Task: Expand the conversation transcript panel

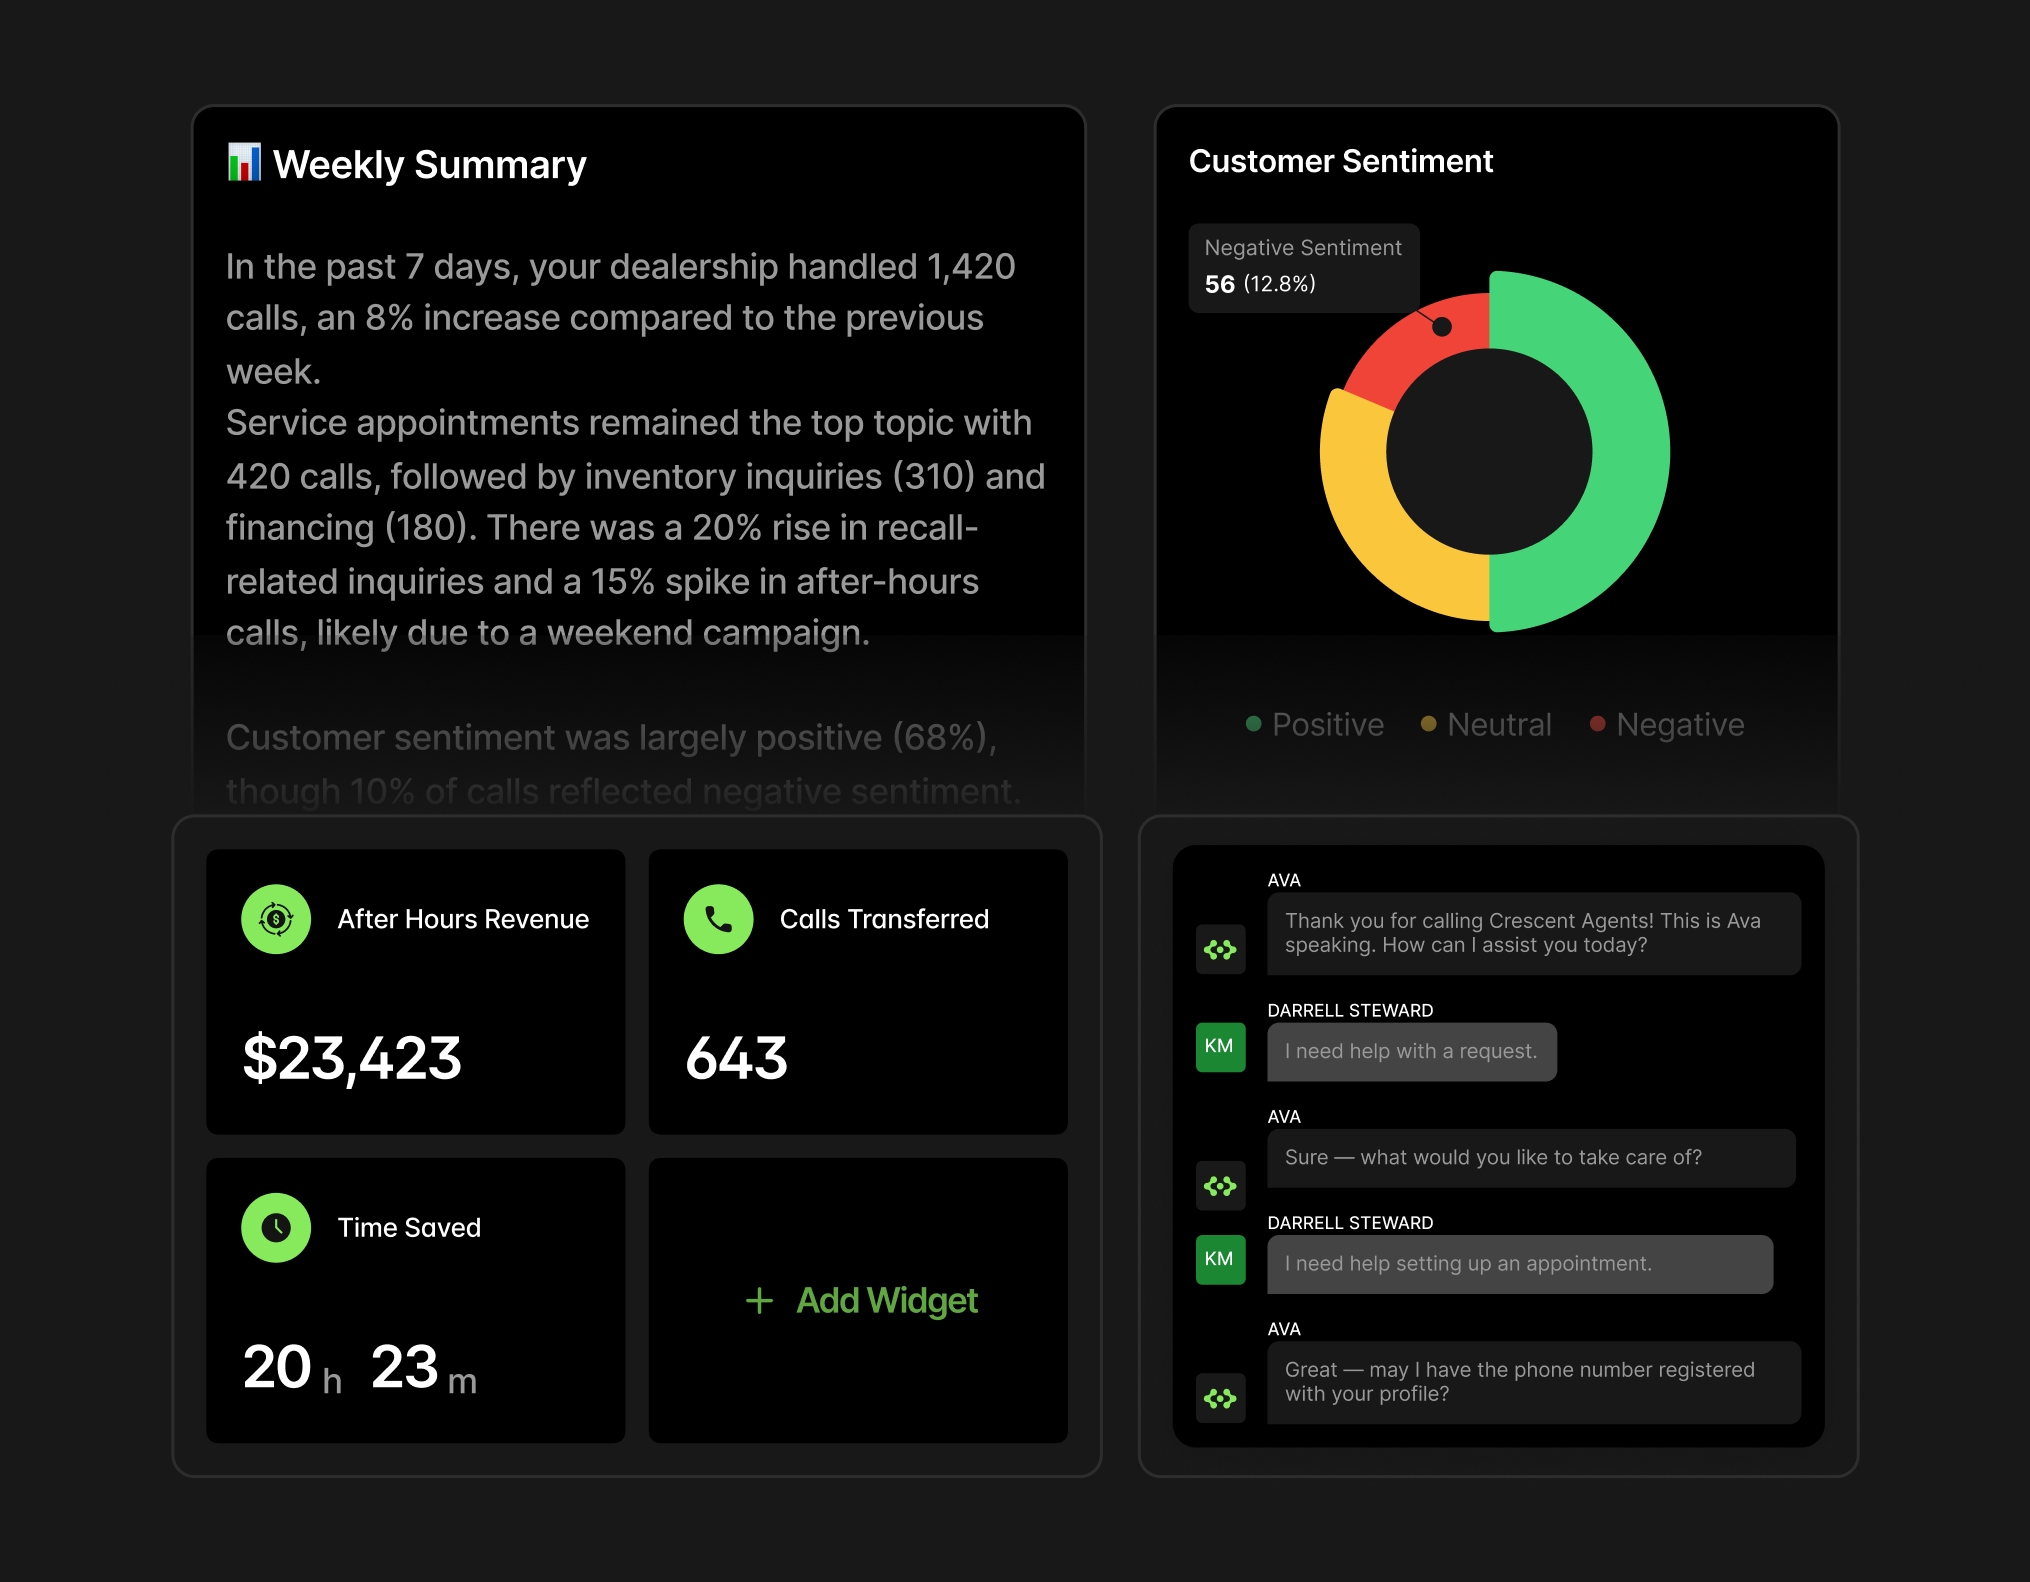Action: [1495, 1150]
